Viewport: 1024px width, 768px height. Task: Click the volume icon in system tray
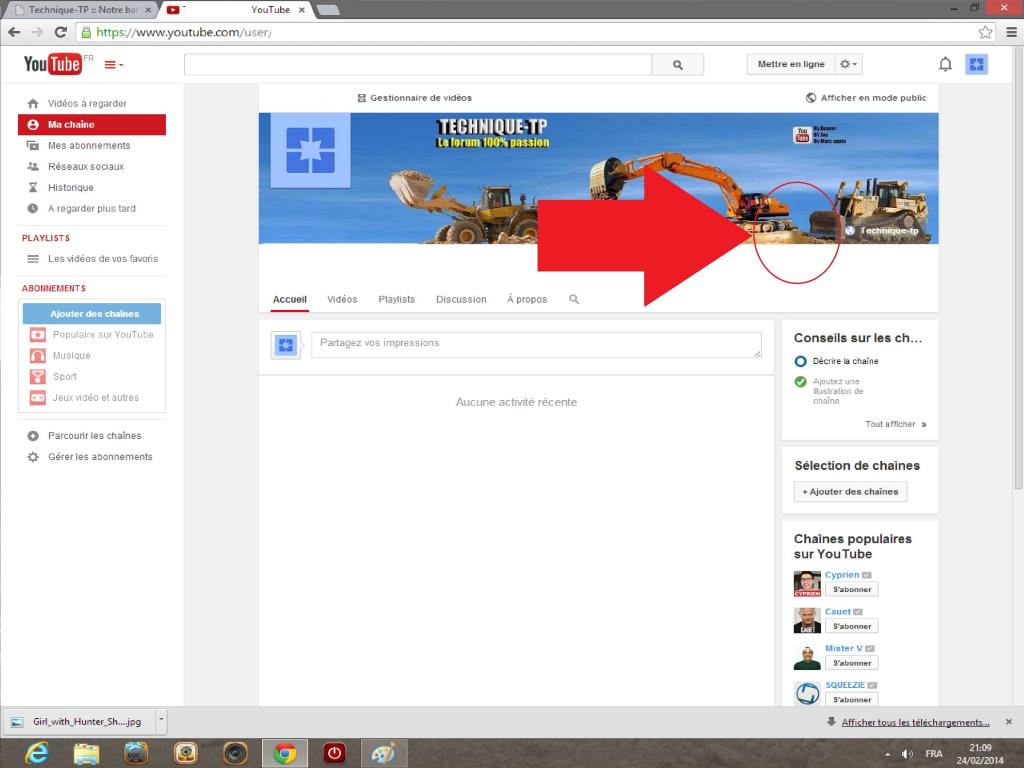[907, 754]
